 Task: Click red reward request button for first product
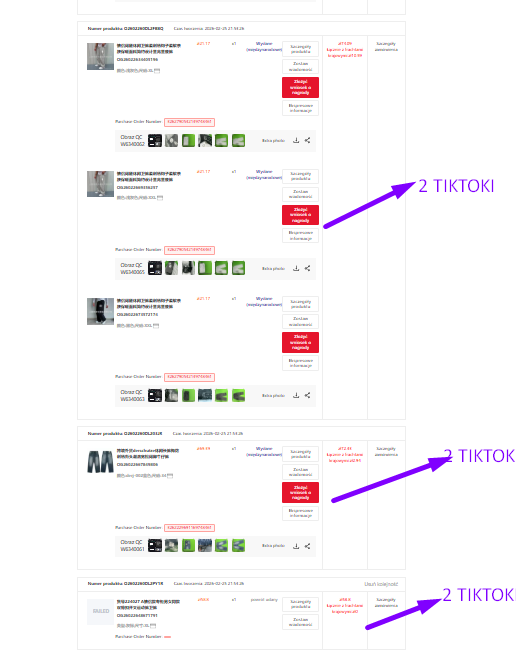pos(300,87)
